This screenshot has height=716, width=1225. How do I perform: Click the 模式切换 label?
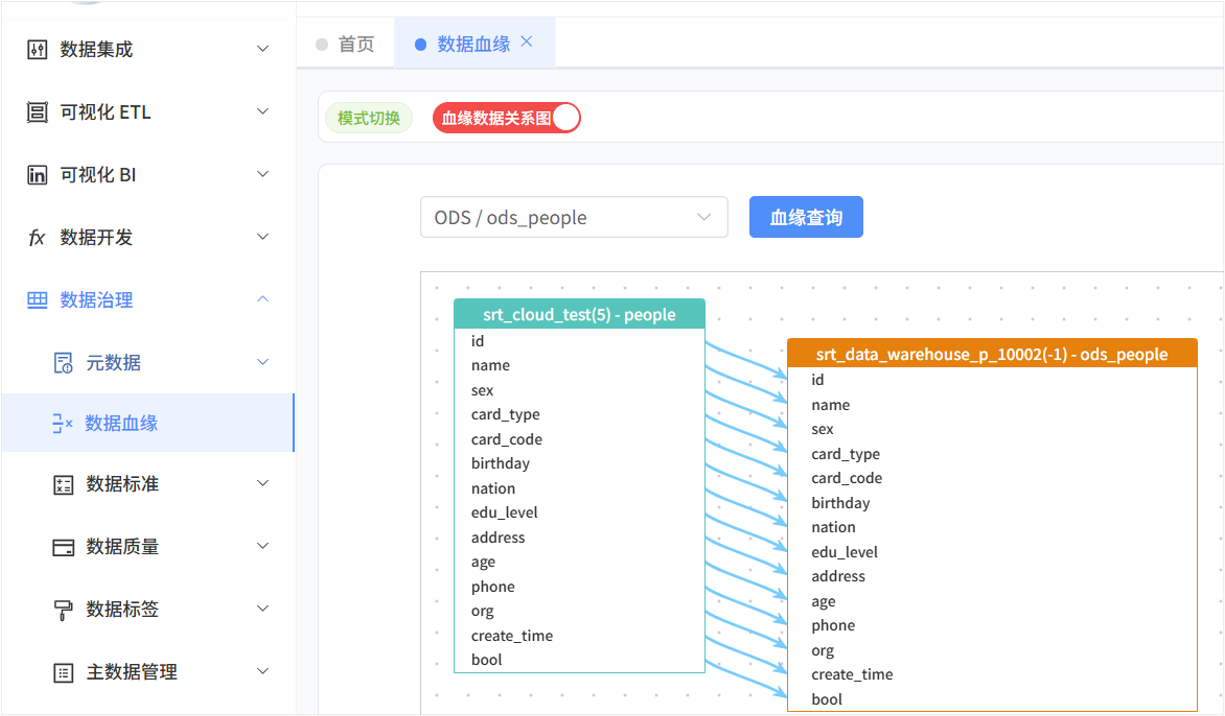click(368, 117)
